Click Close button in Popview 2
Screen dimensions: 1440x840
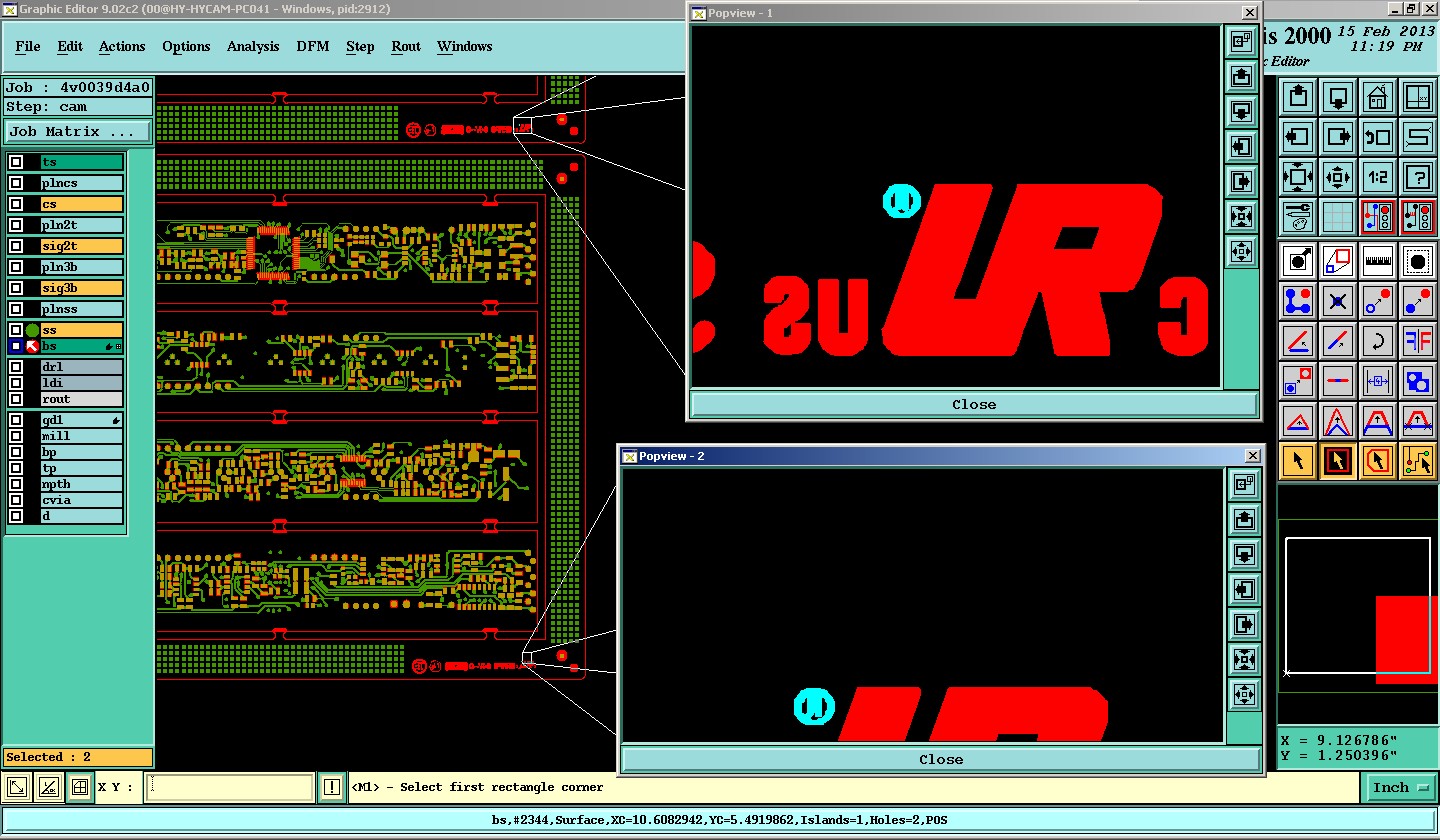pos(941,759)
